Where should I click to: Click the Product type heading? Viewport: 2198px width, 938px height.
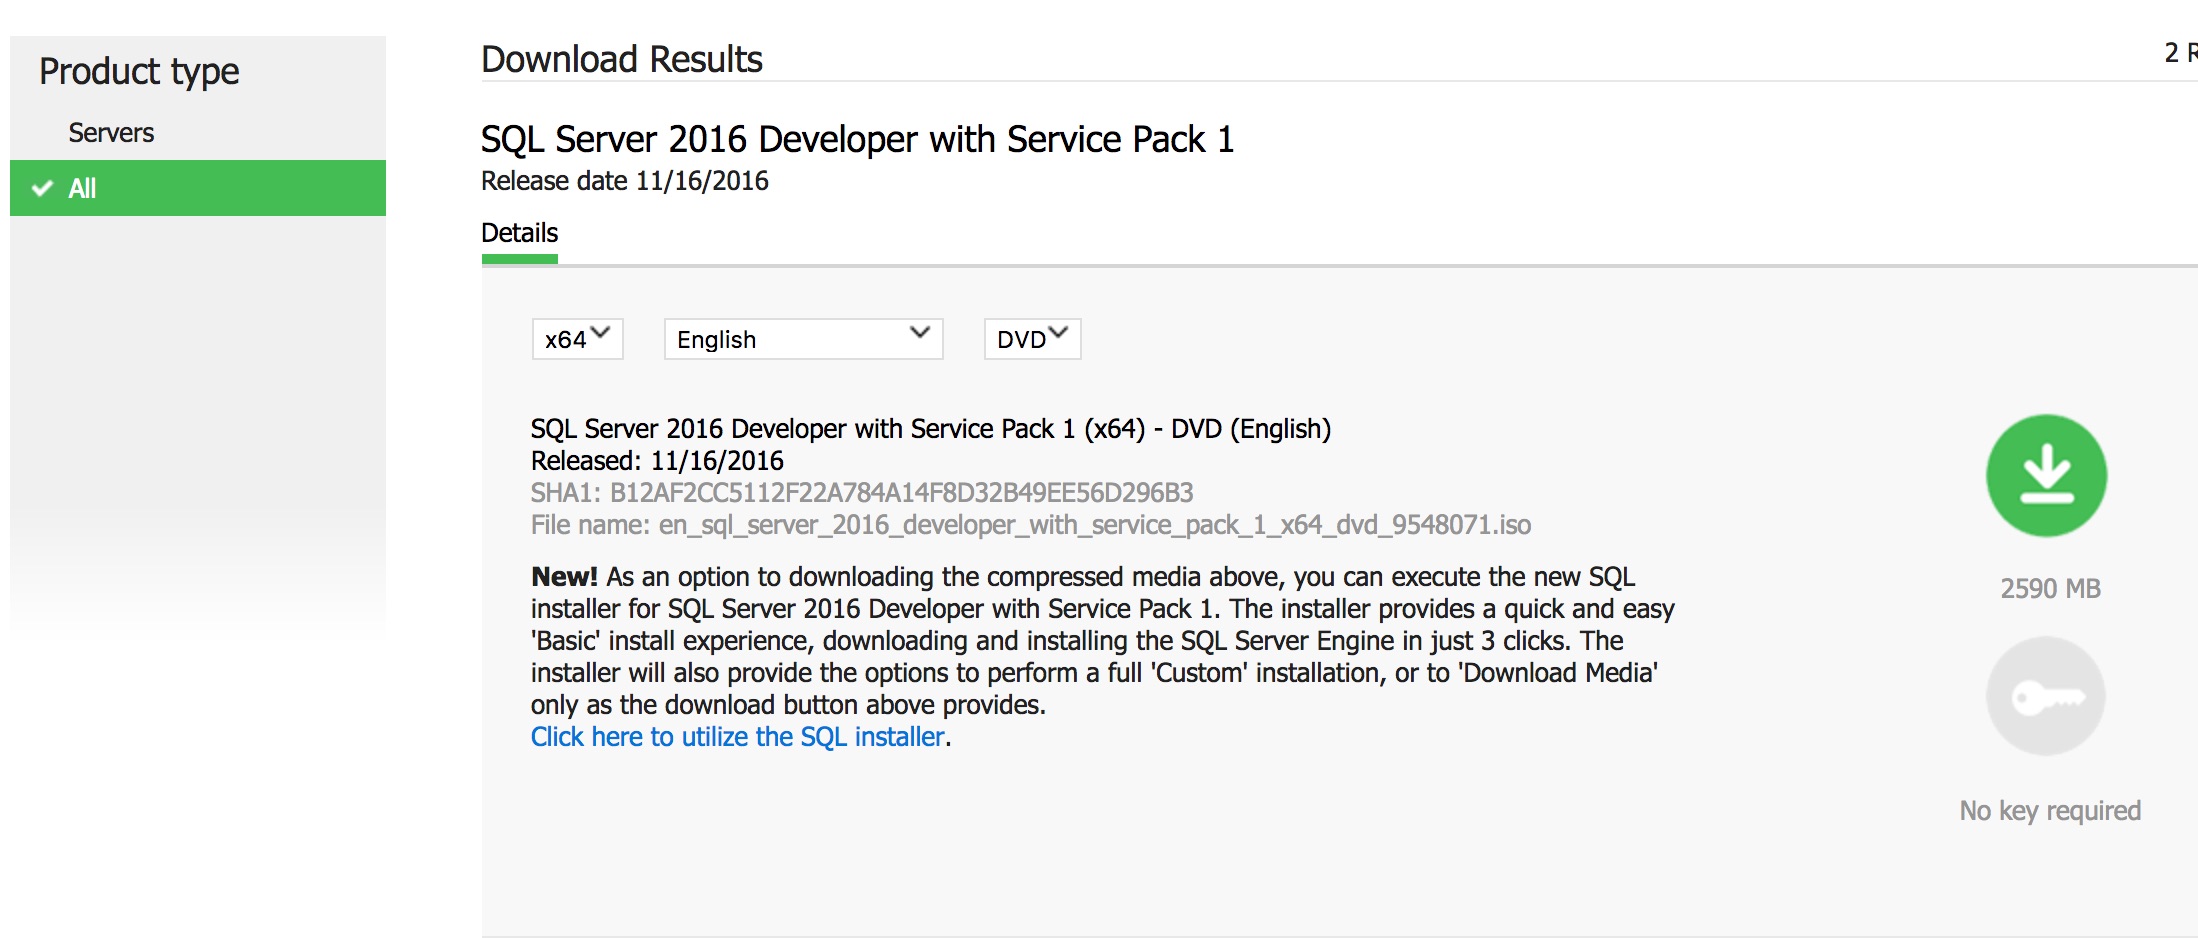pyautogui.click(x=139, y=72)
